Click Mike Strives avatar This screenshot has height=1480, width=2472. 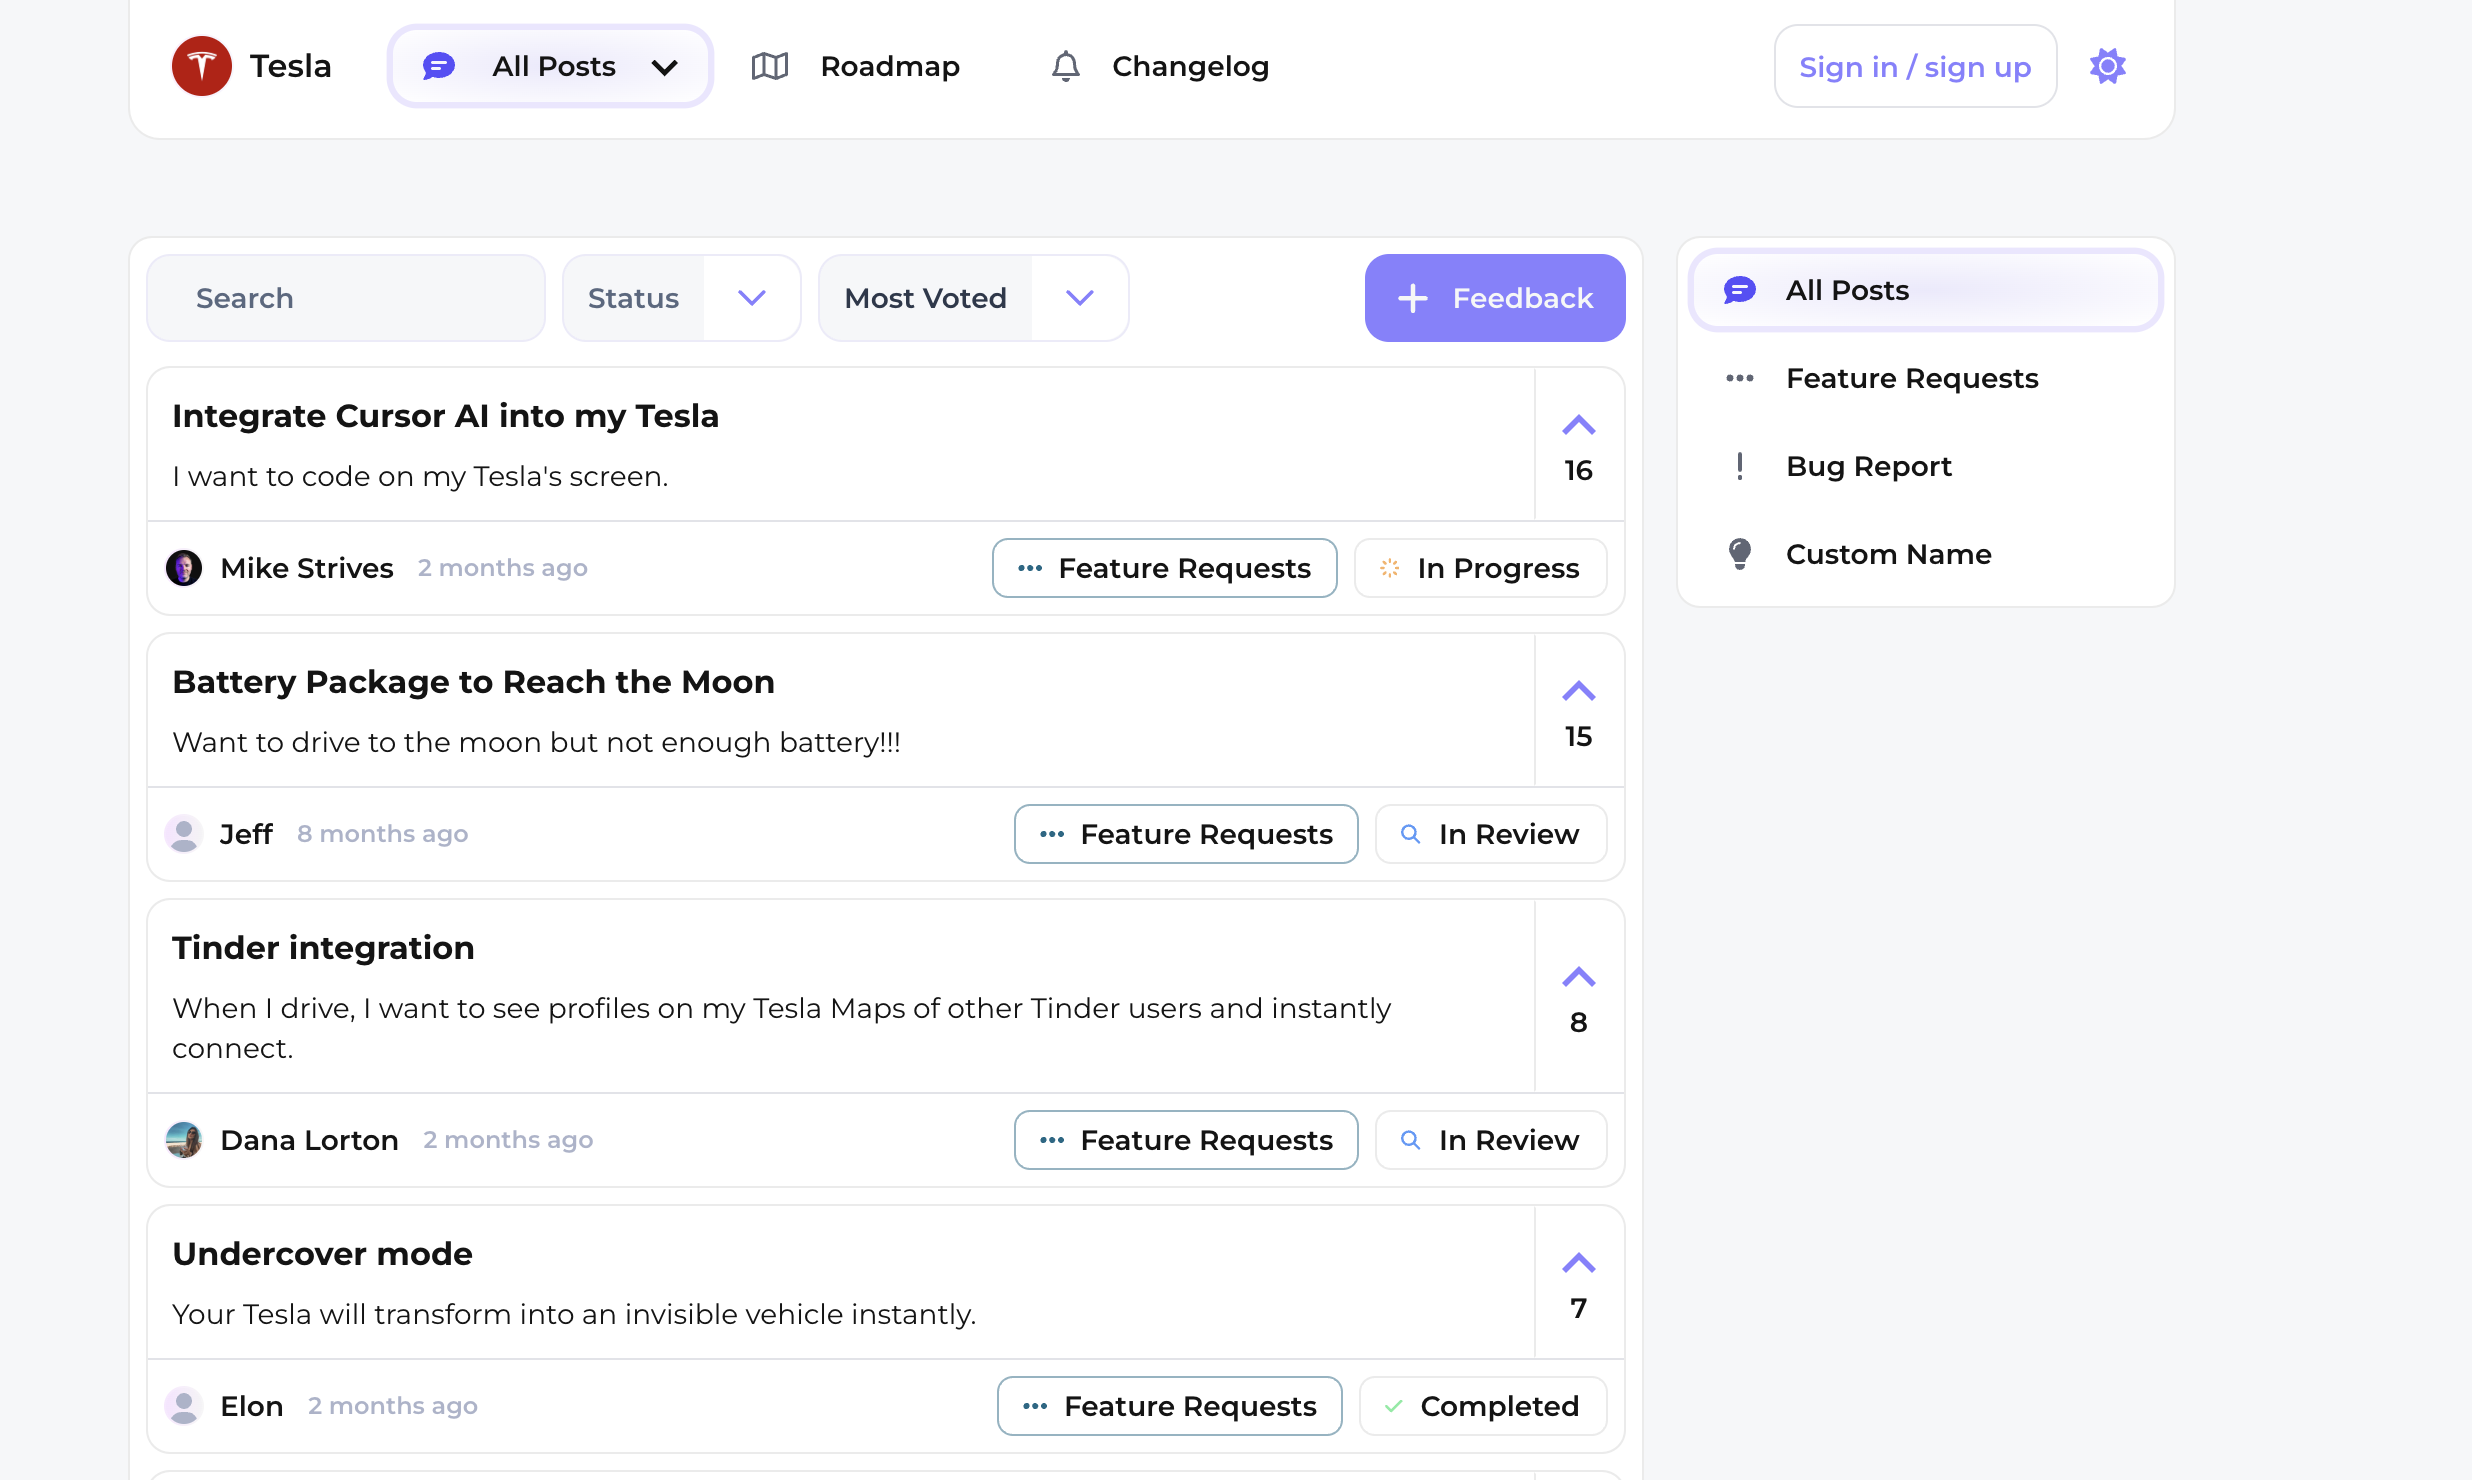[184, 568]
